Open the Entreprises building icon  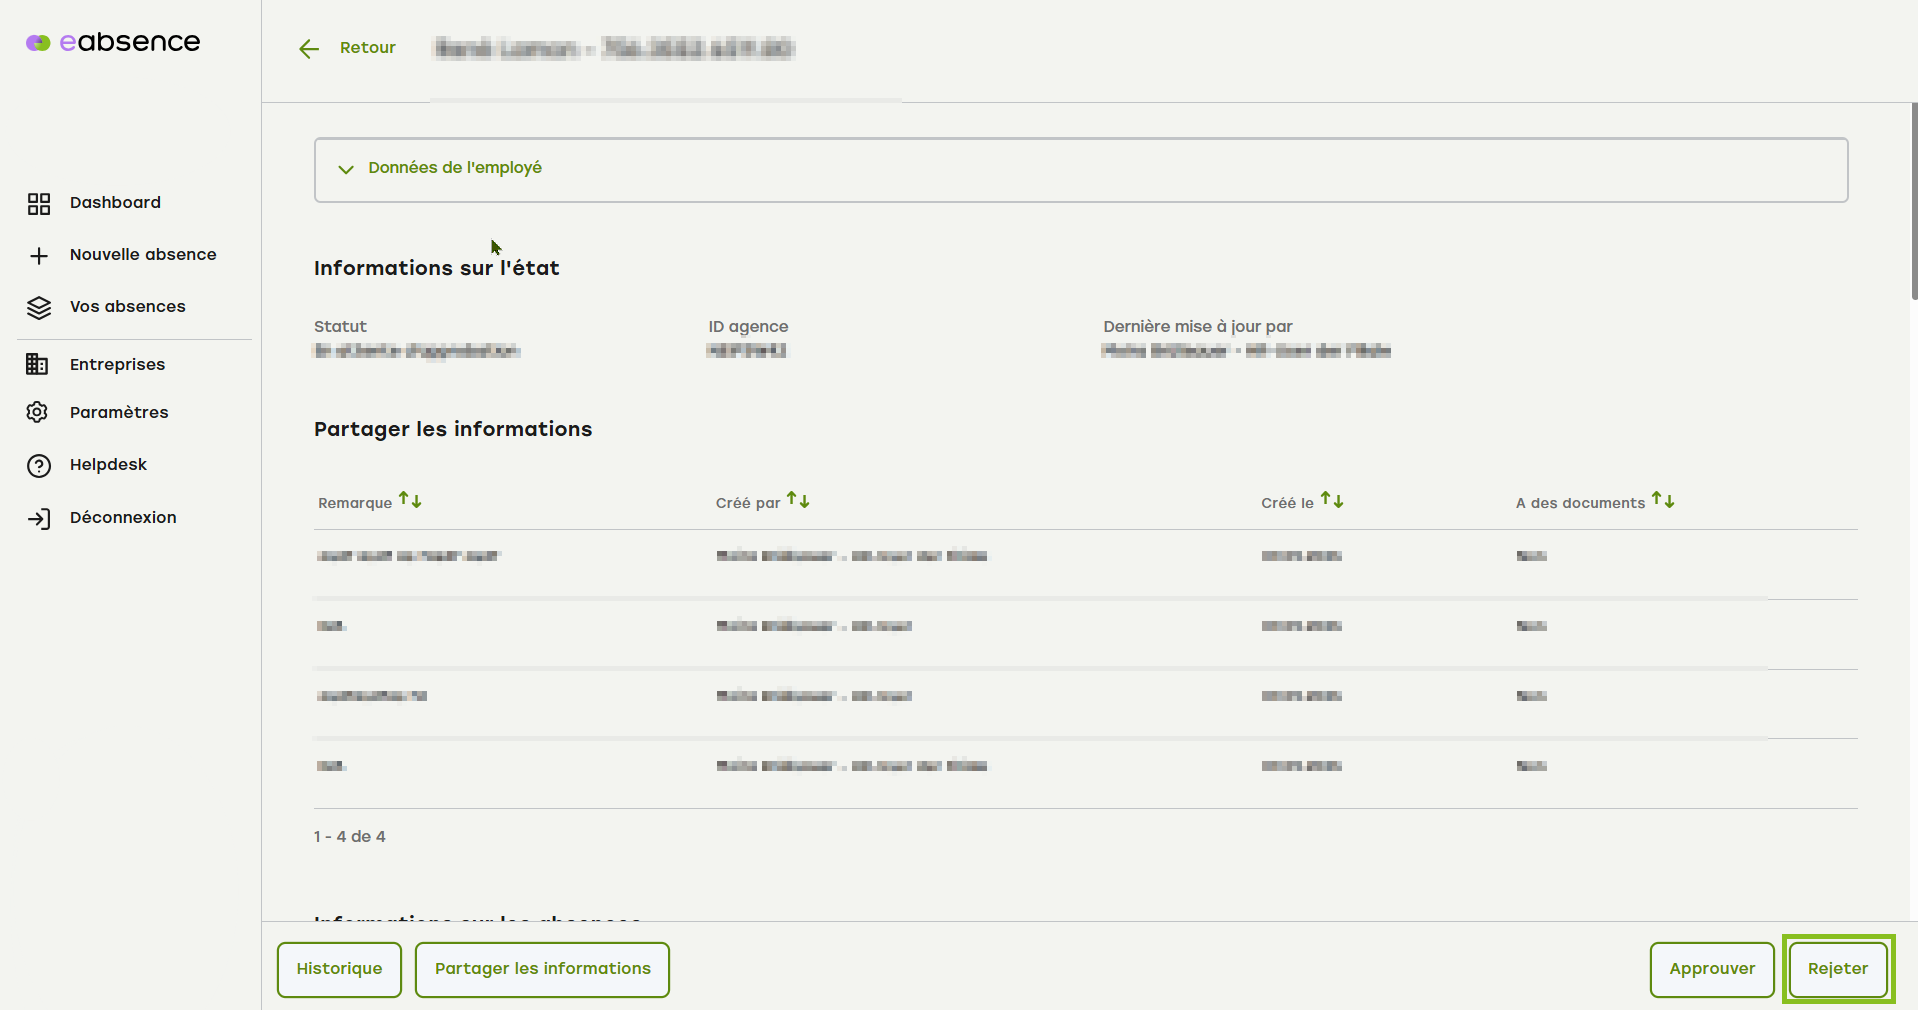click(x=37, y=365)
